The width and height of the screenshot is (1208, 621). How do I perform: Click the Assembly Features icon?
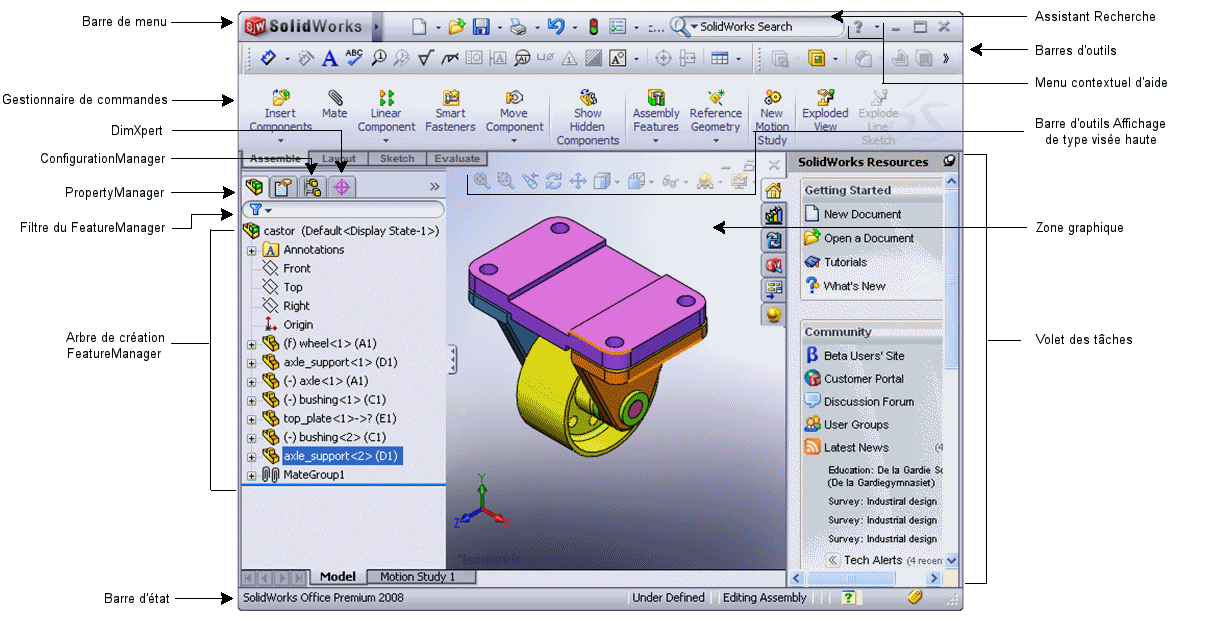coord(656,98)
